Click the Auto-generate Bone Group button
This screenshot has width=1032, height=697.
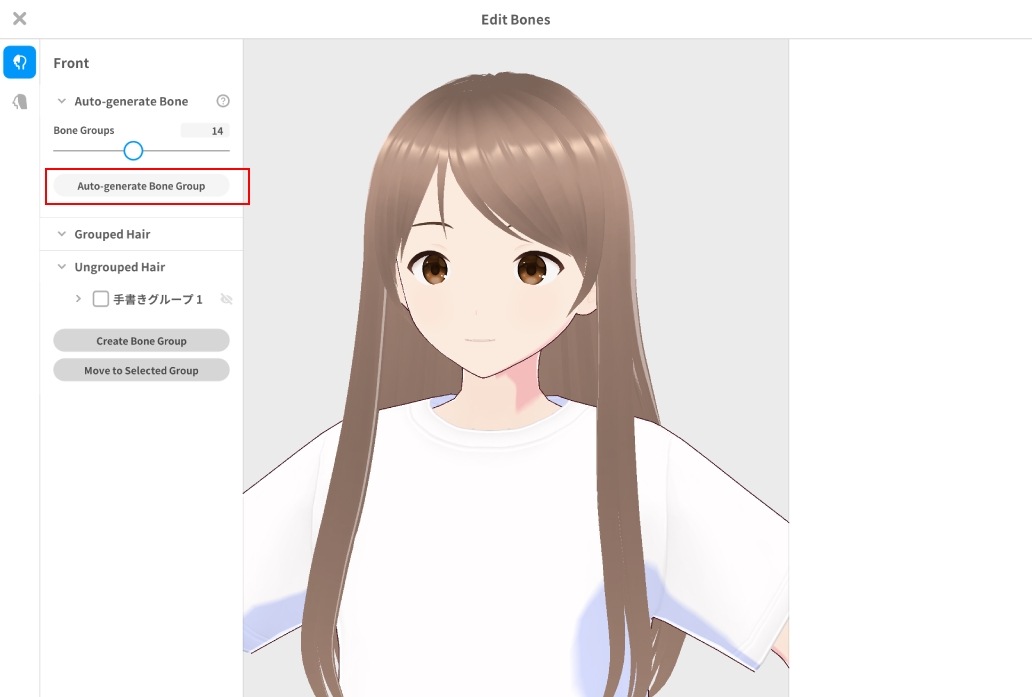coord(141,186)
